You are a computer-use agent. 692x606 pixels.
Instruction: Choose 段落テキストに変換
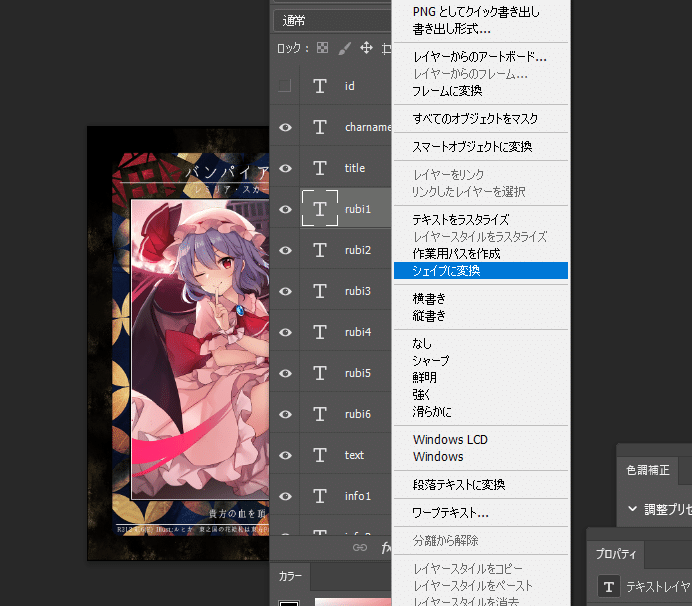[x=481, y=485]
